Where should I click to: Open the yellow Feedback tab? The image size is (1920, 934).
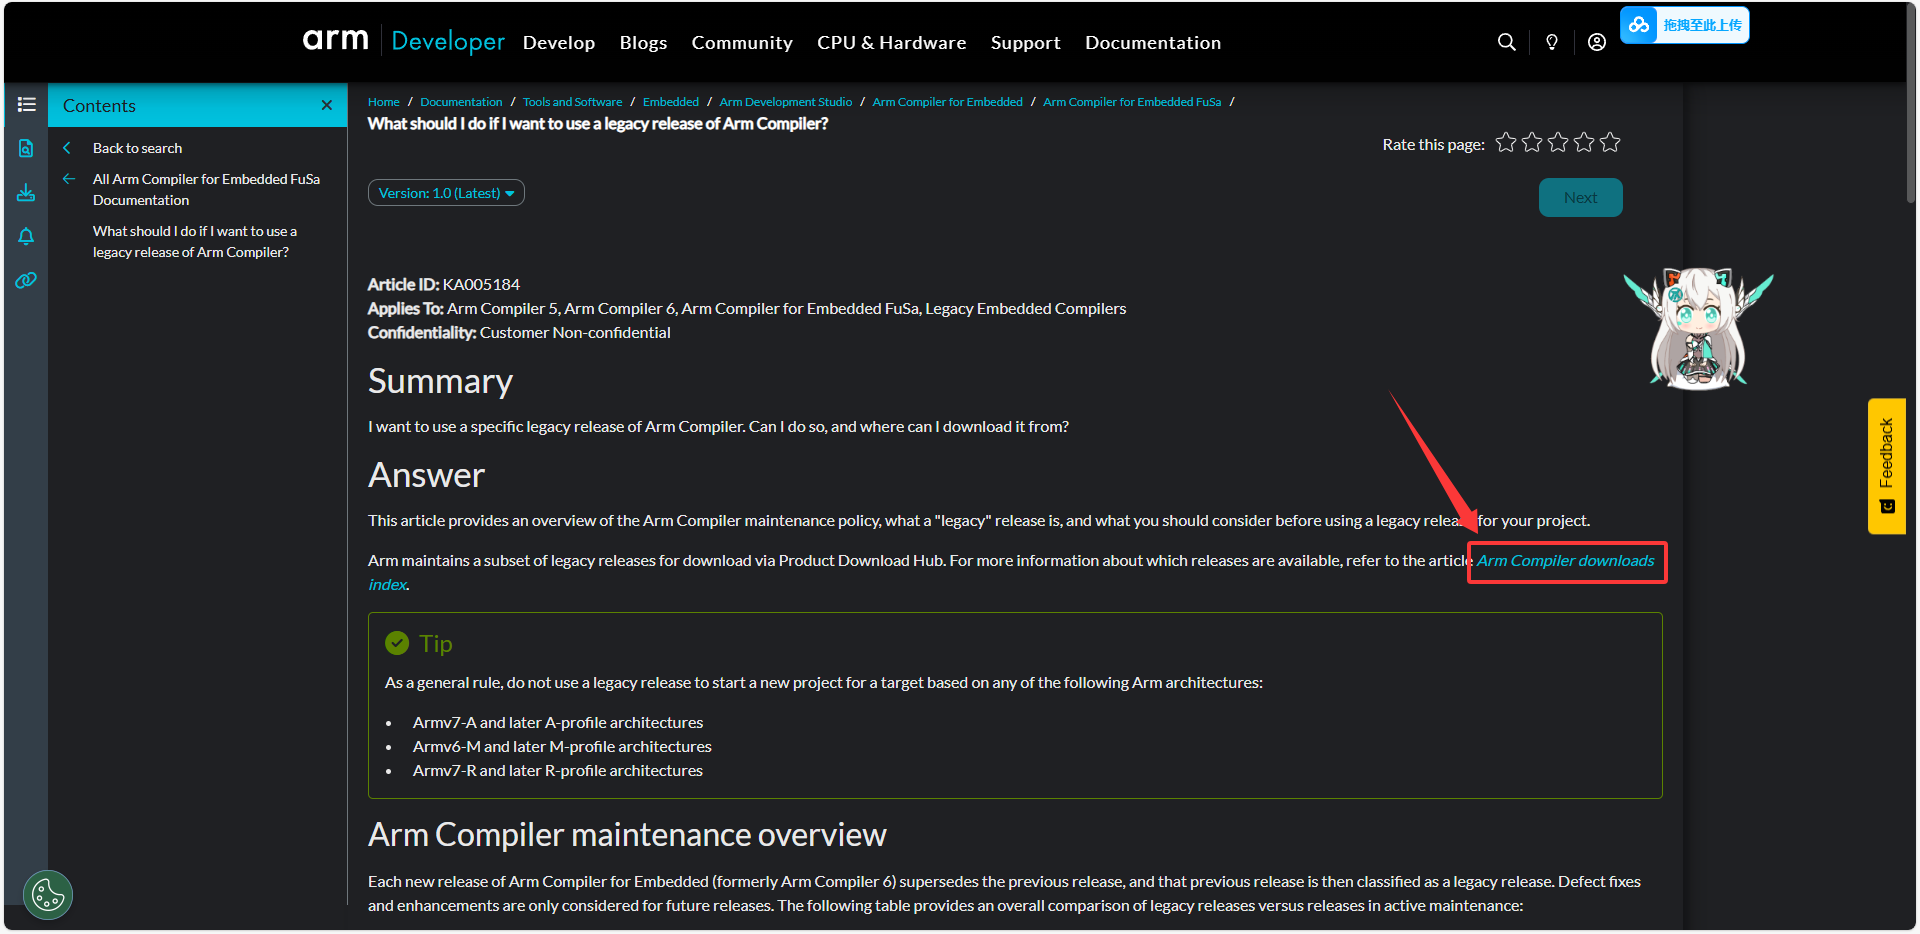pyautogui.click(x=1886, y=466)
